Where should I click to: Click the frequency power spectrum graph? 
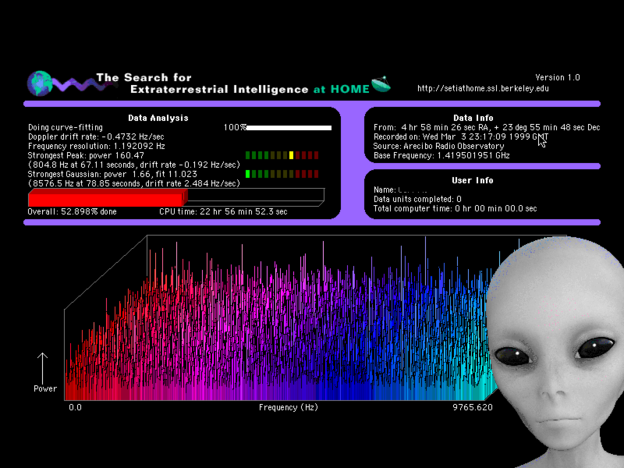[x=279, y=318]
